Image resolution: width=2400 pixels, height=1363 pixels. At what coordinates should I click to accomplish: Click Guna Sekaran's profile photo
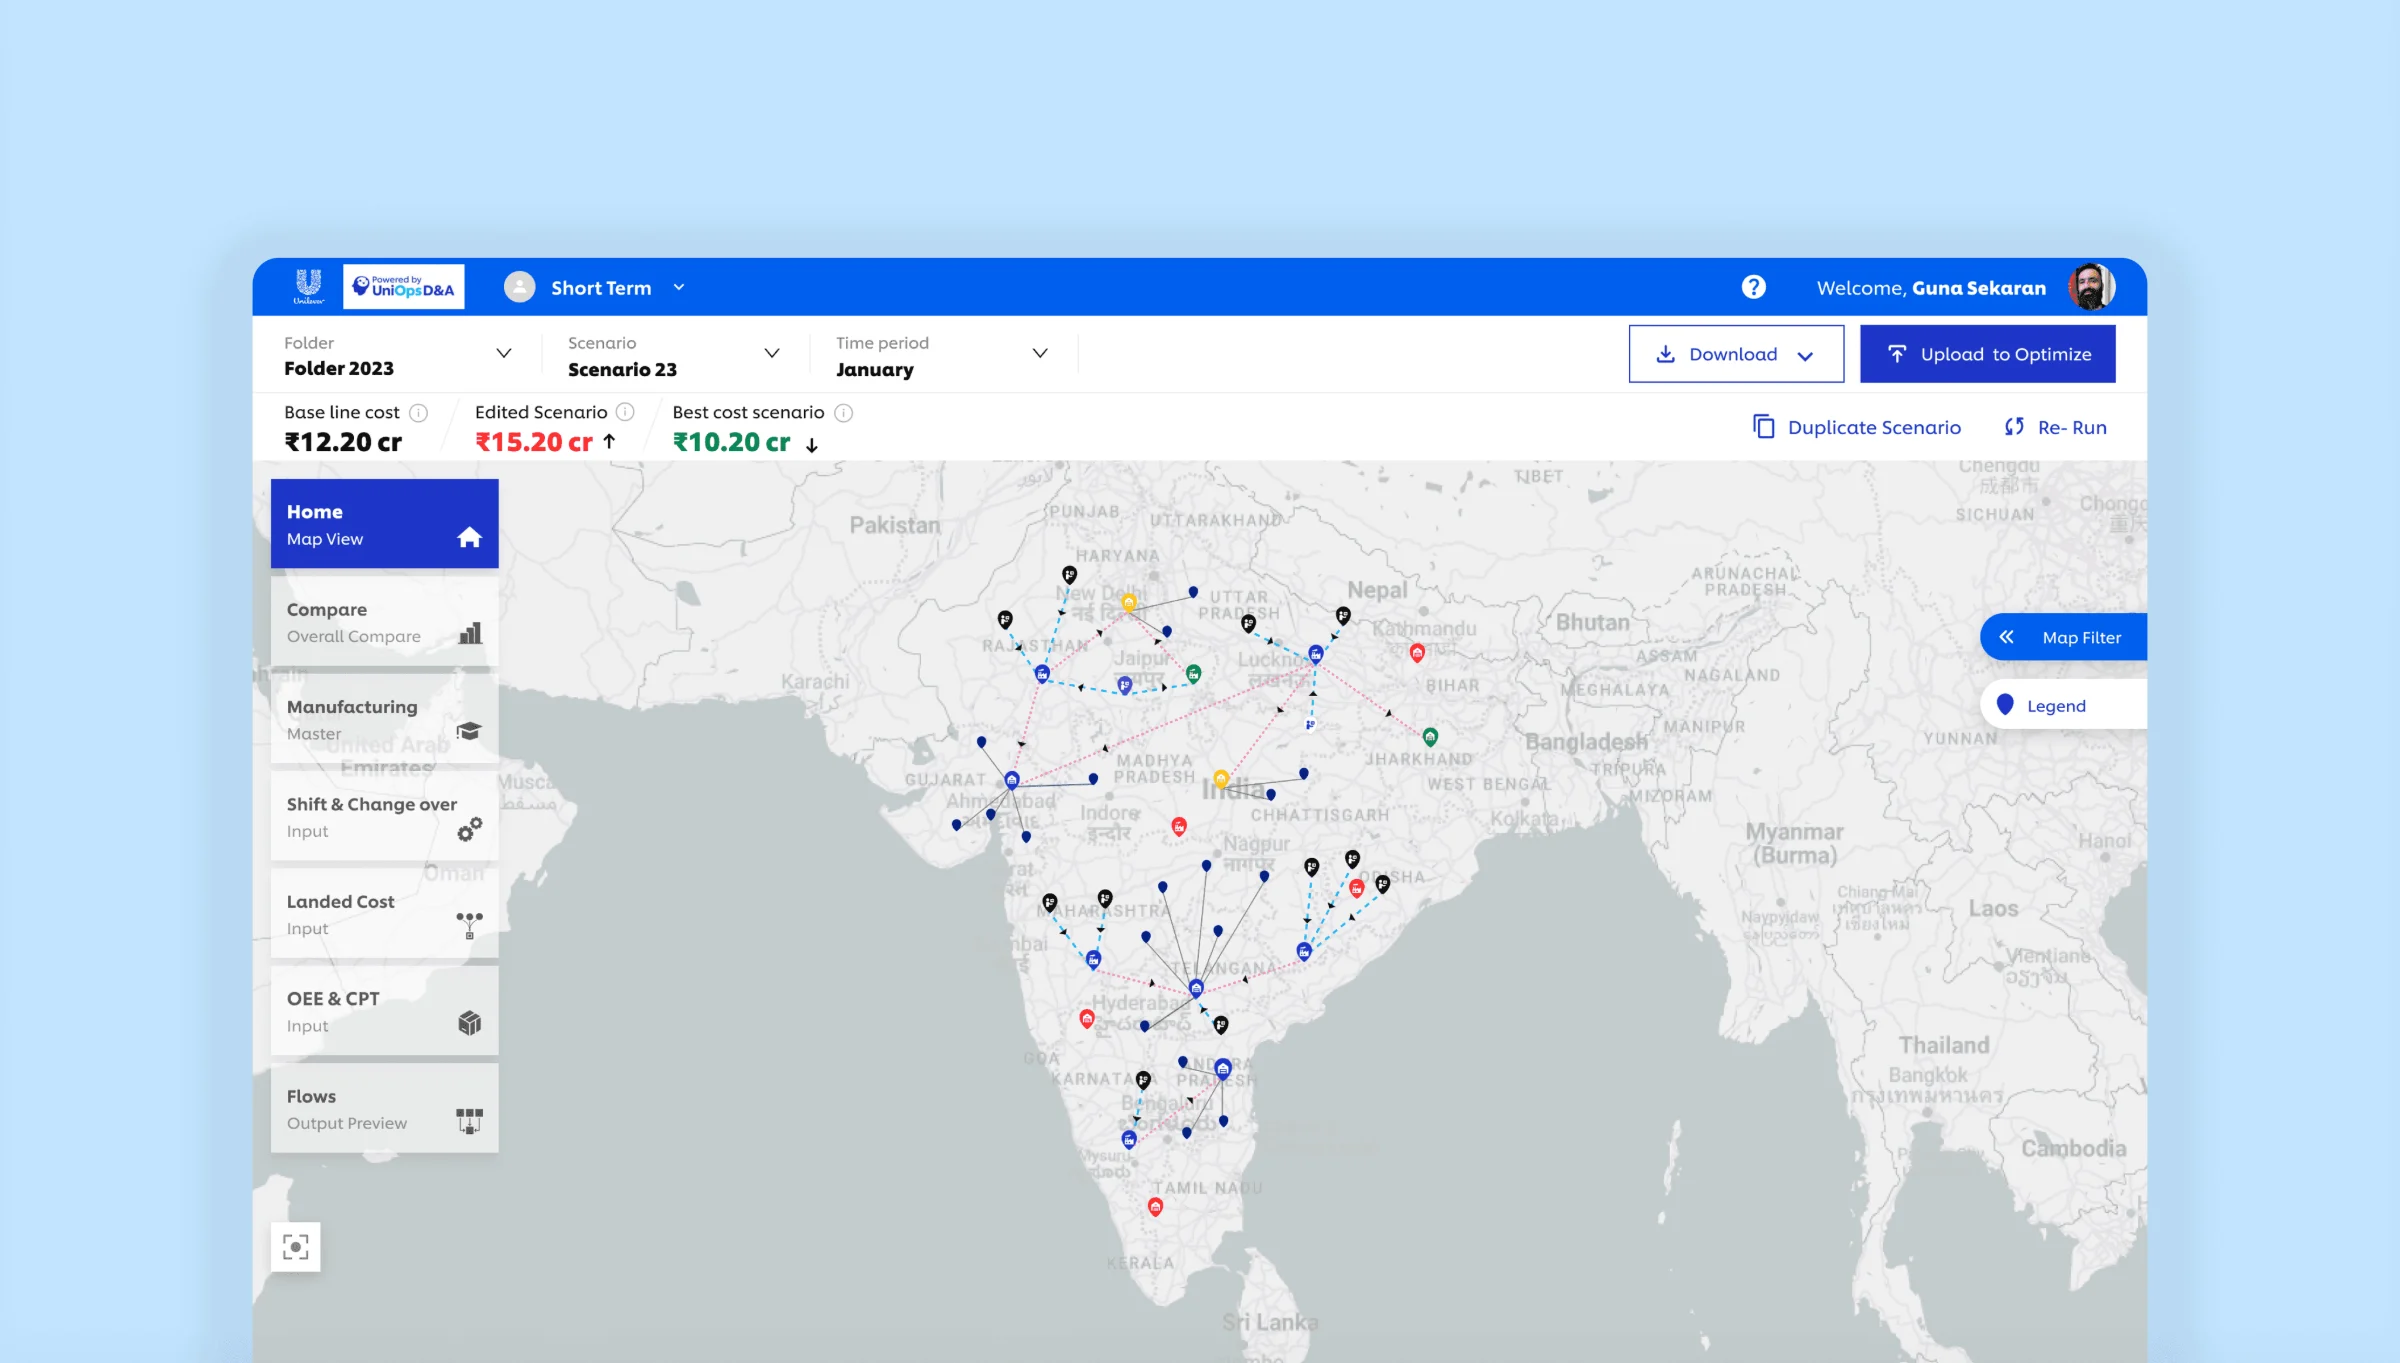(2091, 287)
